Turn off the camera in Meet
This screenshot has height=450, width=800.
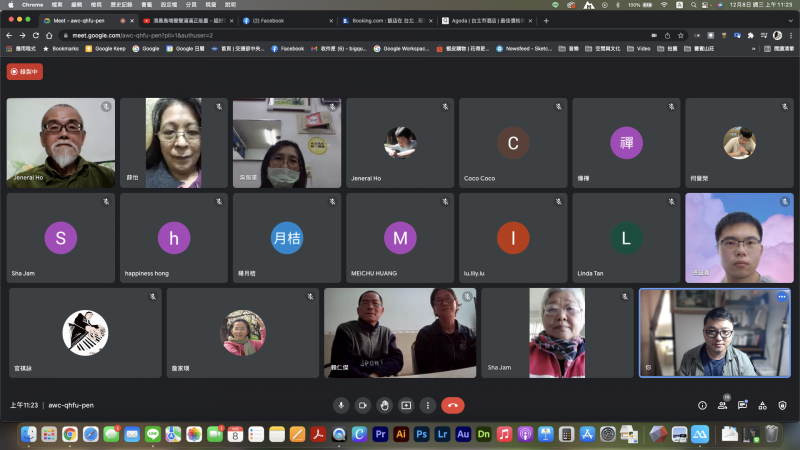pyautogui.click(x=362, y=405)
